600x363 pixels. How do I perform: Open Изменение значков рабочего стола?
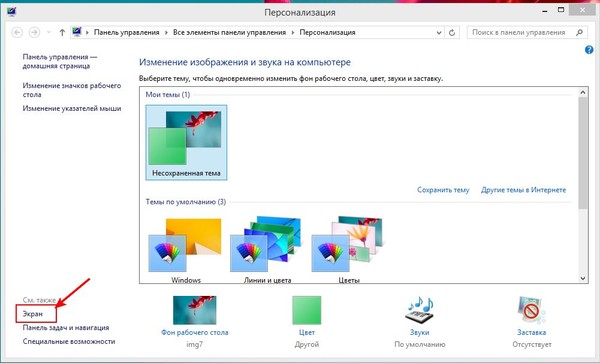coord(72,90)
